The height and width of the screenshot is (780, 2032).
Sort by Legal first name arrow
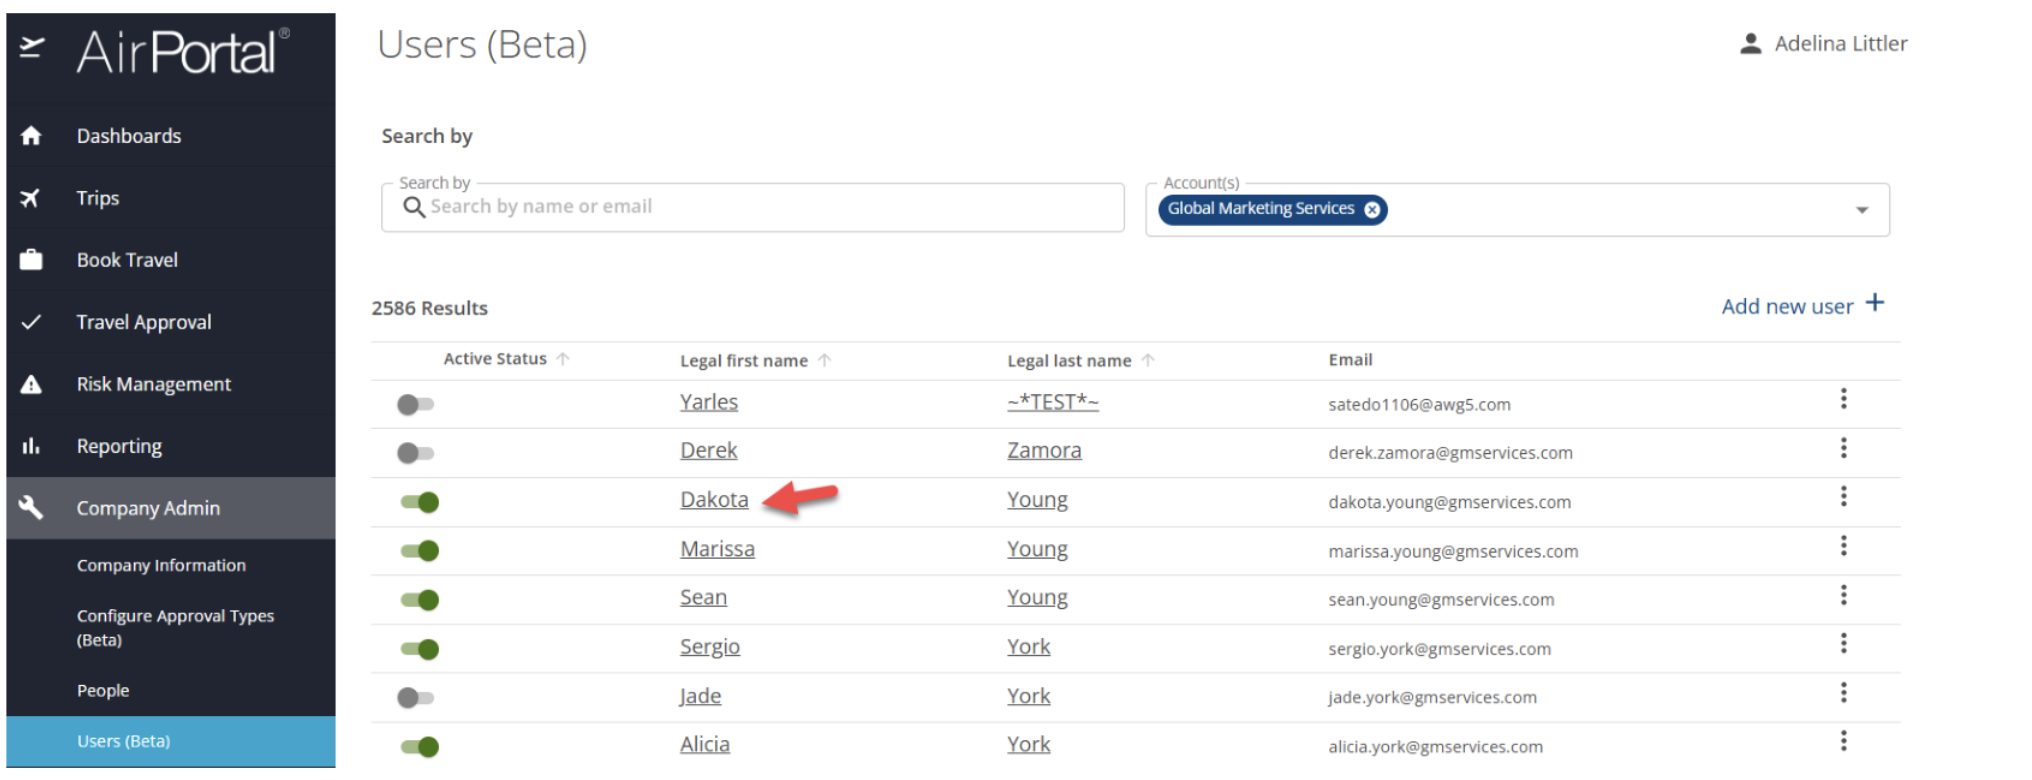tap(824, 360)
